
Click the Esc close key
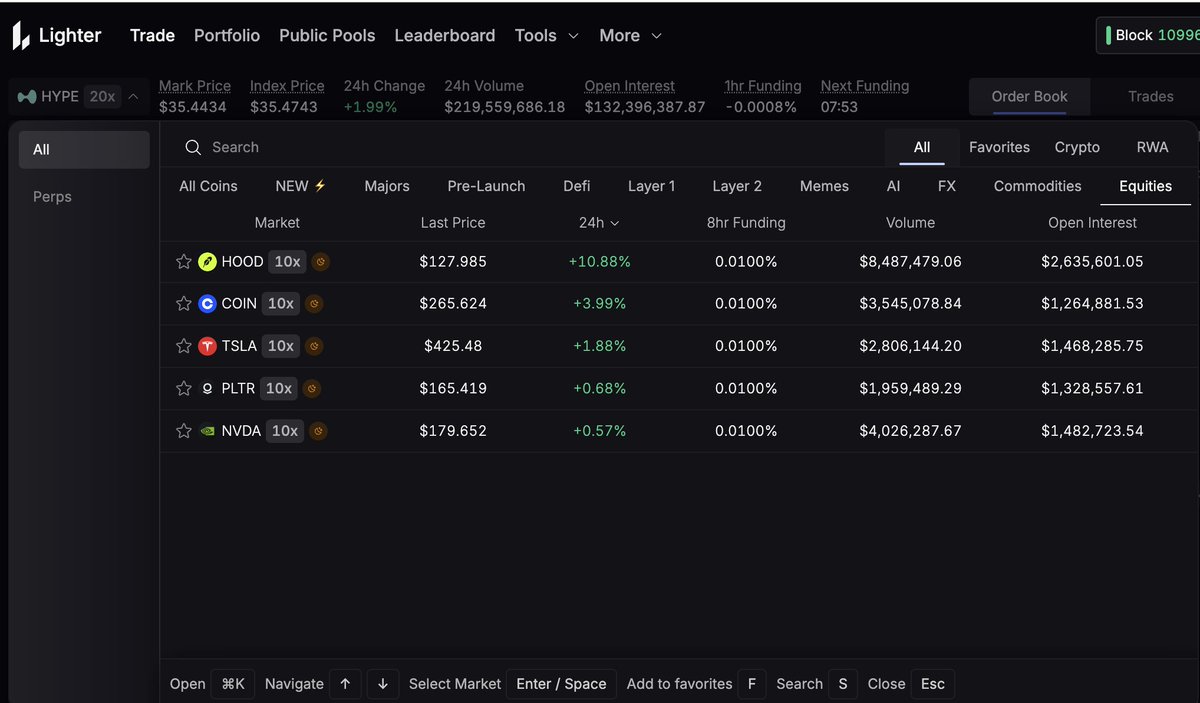point(932,684)
